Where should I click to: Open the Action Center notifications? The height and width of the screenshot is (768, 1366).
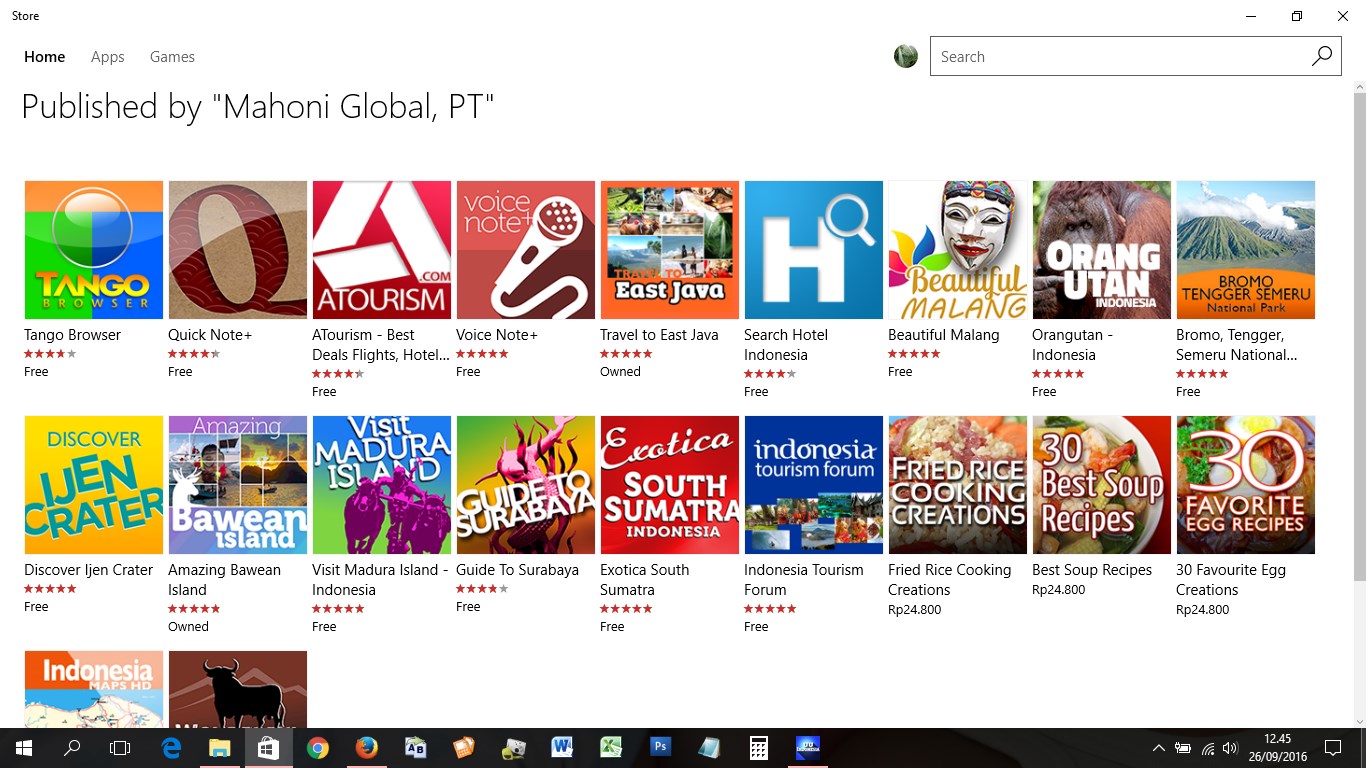[1333, 748]
